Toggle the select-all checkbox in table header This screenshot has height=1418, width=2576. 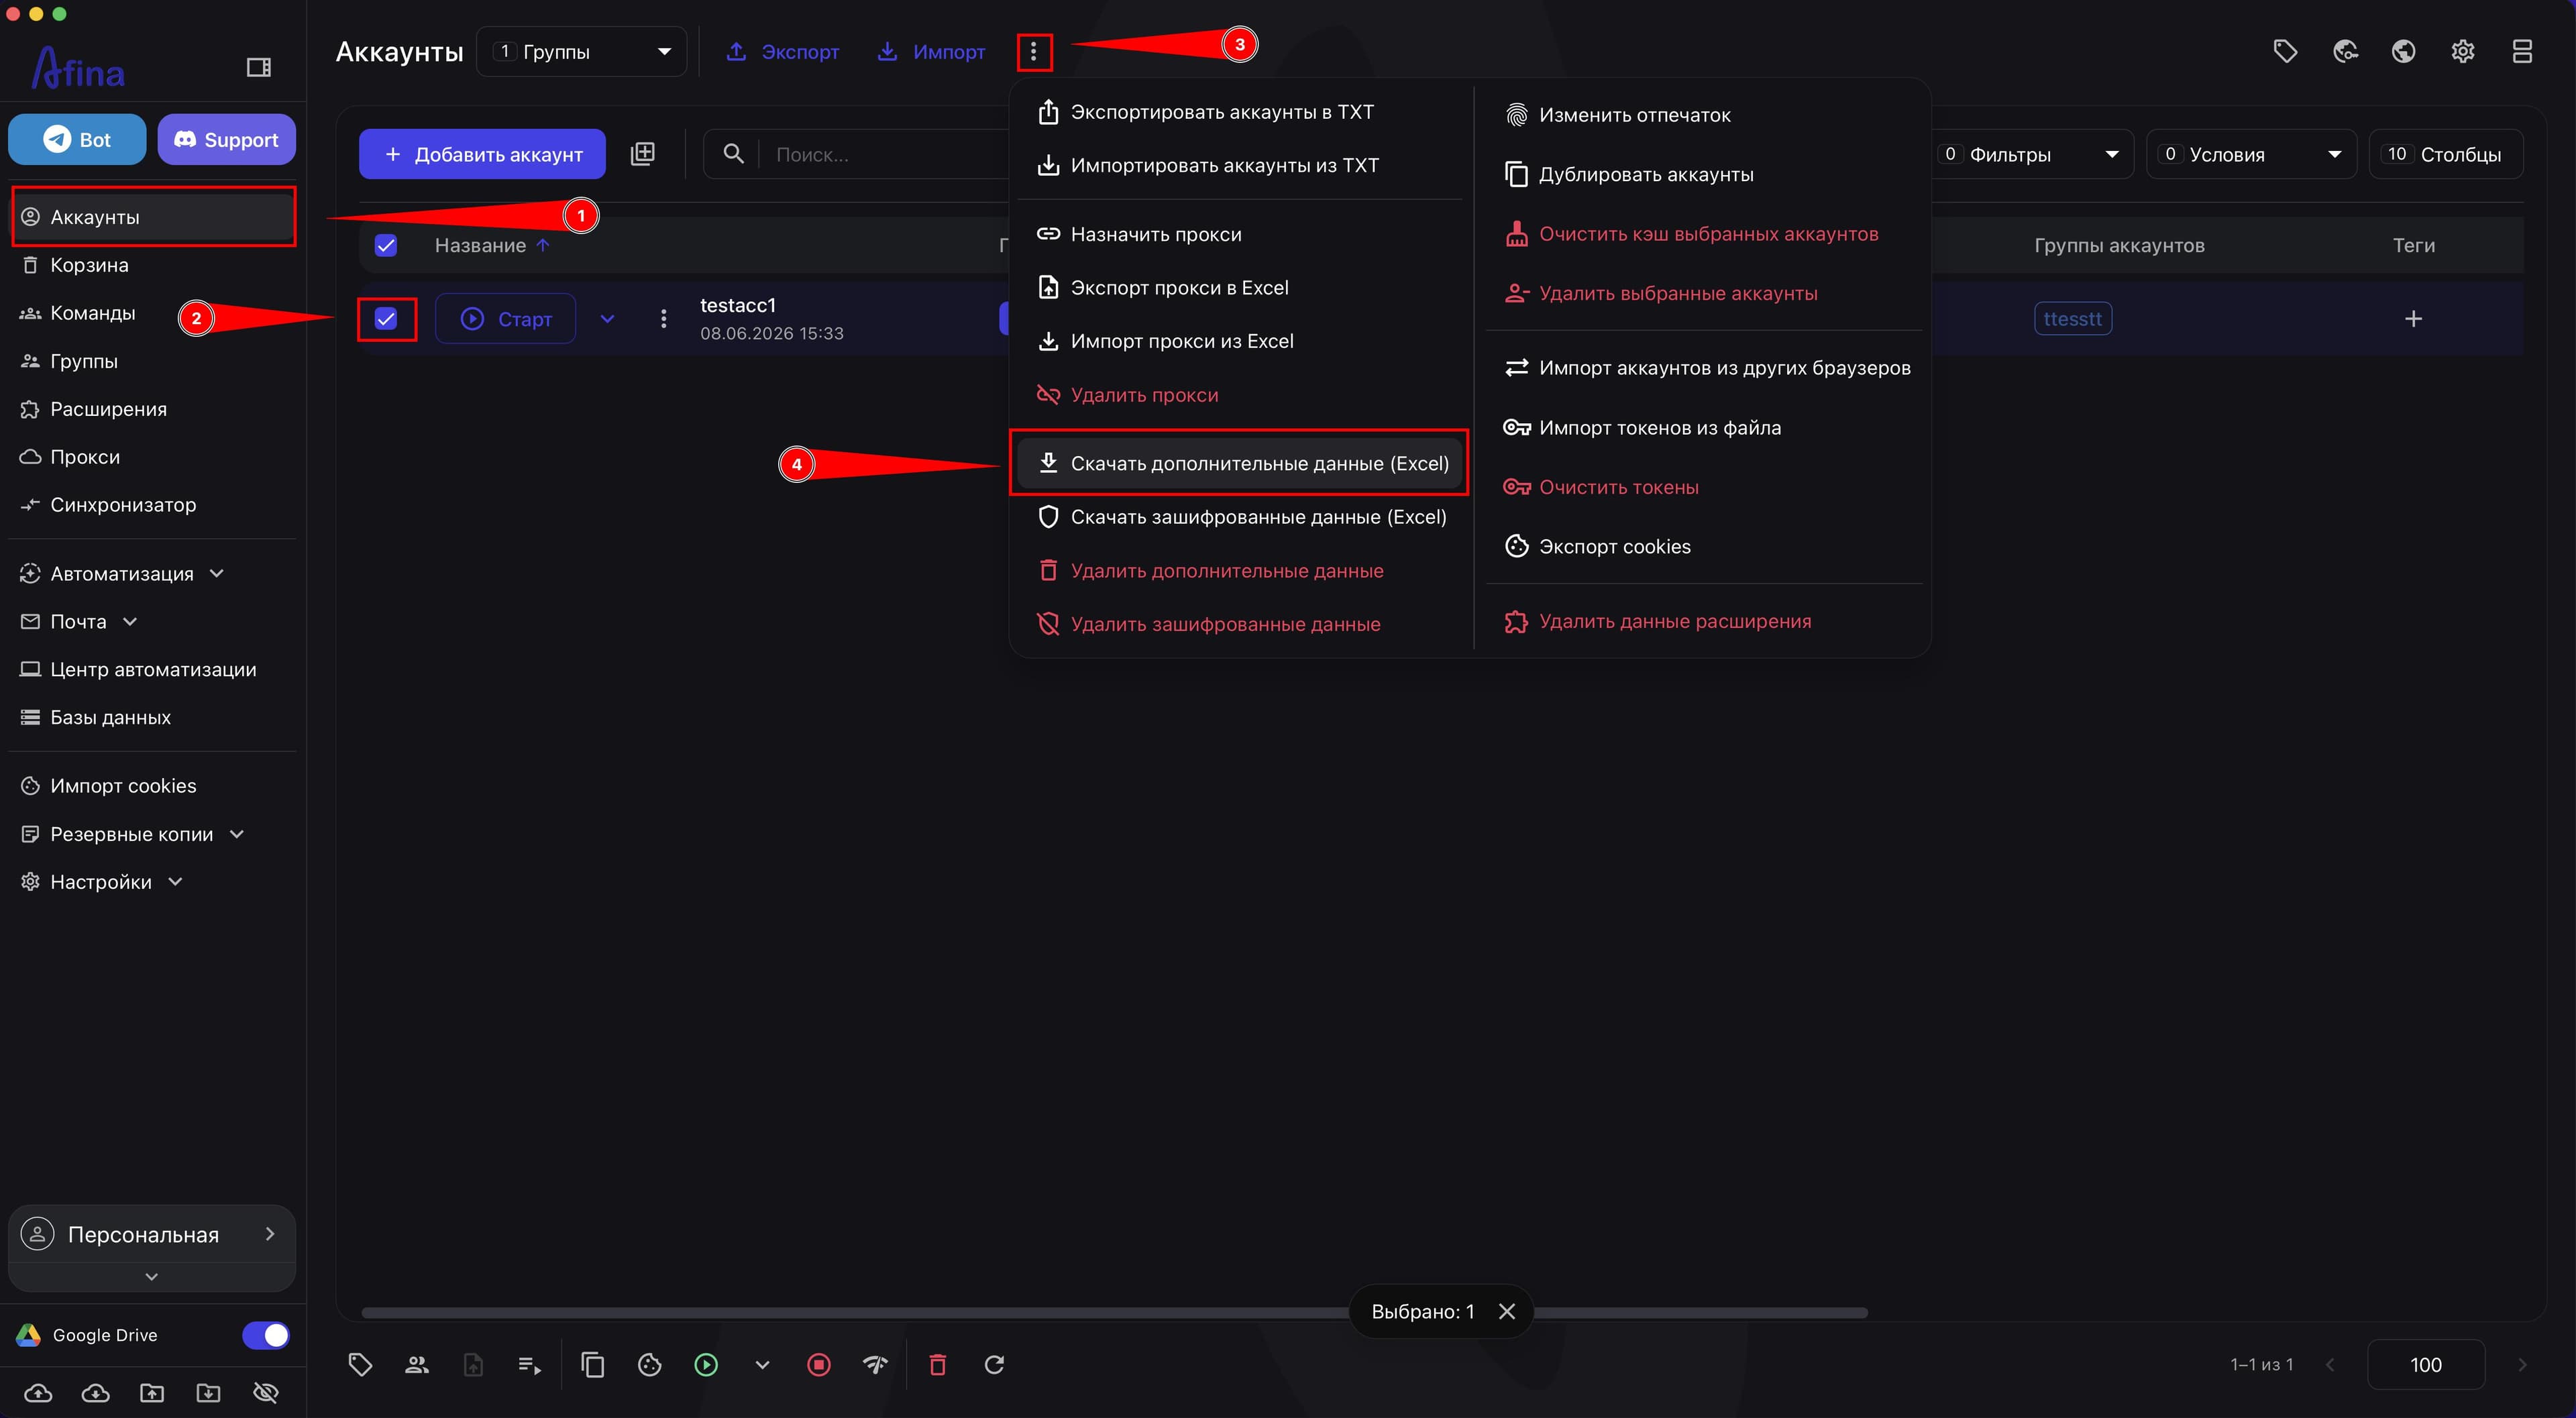(386, 245)
